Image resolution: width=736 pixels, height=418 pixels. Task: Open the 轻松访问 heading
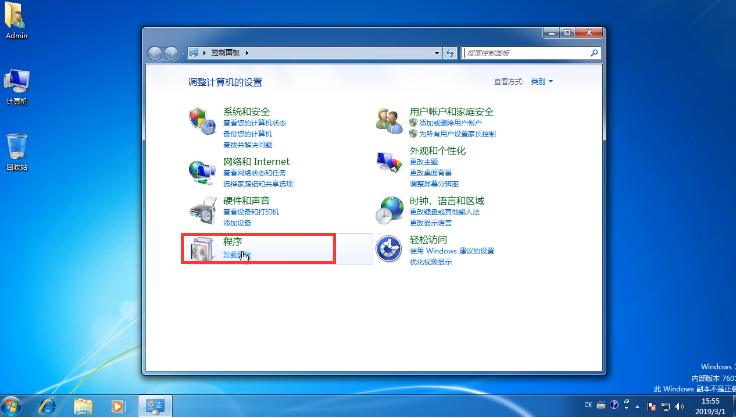click(428, 240)
